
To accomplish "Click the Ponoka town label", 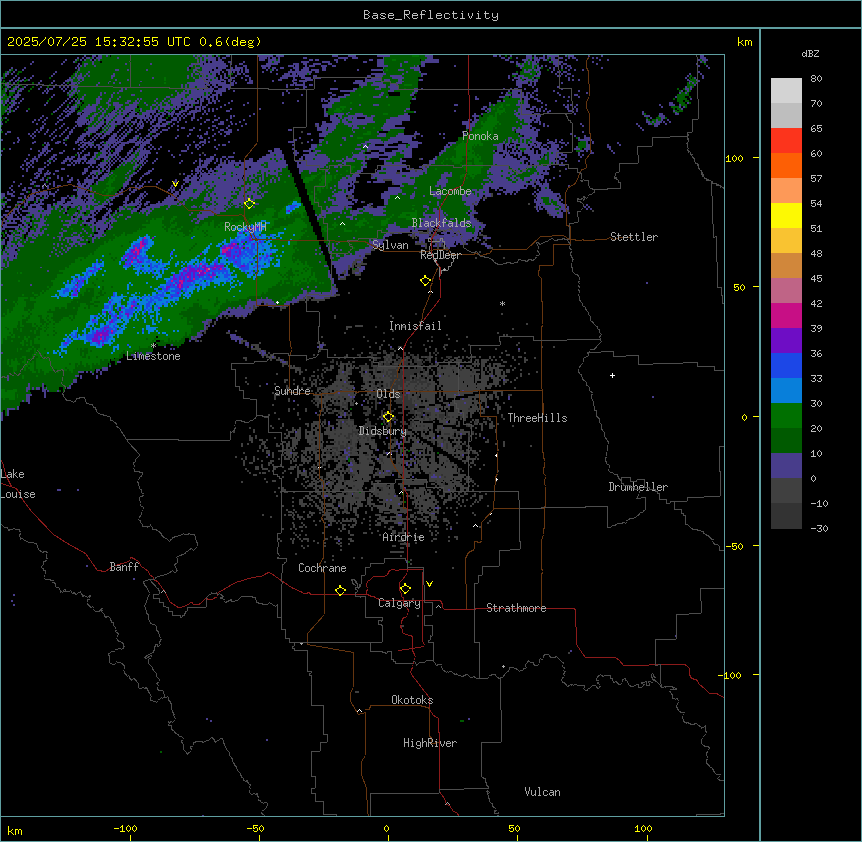I will (480, 136).
